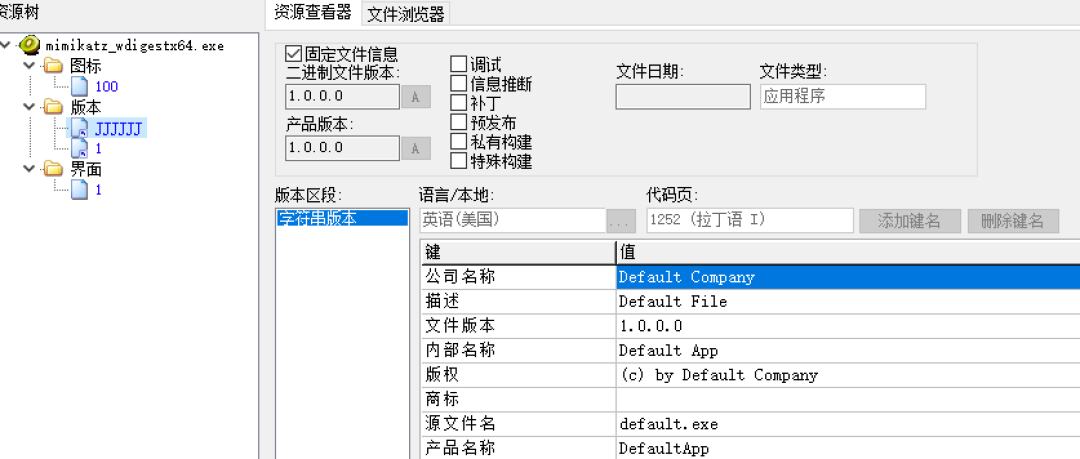1080x459 pixels.
Task: Enable the 特殊构建 checkbox
Action: pos(458,161)
